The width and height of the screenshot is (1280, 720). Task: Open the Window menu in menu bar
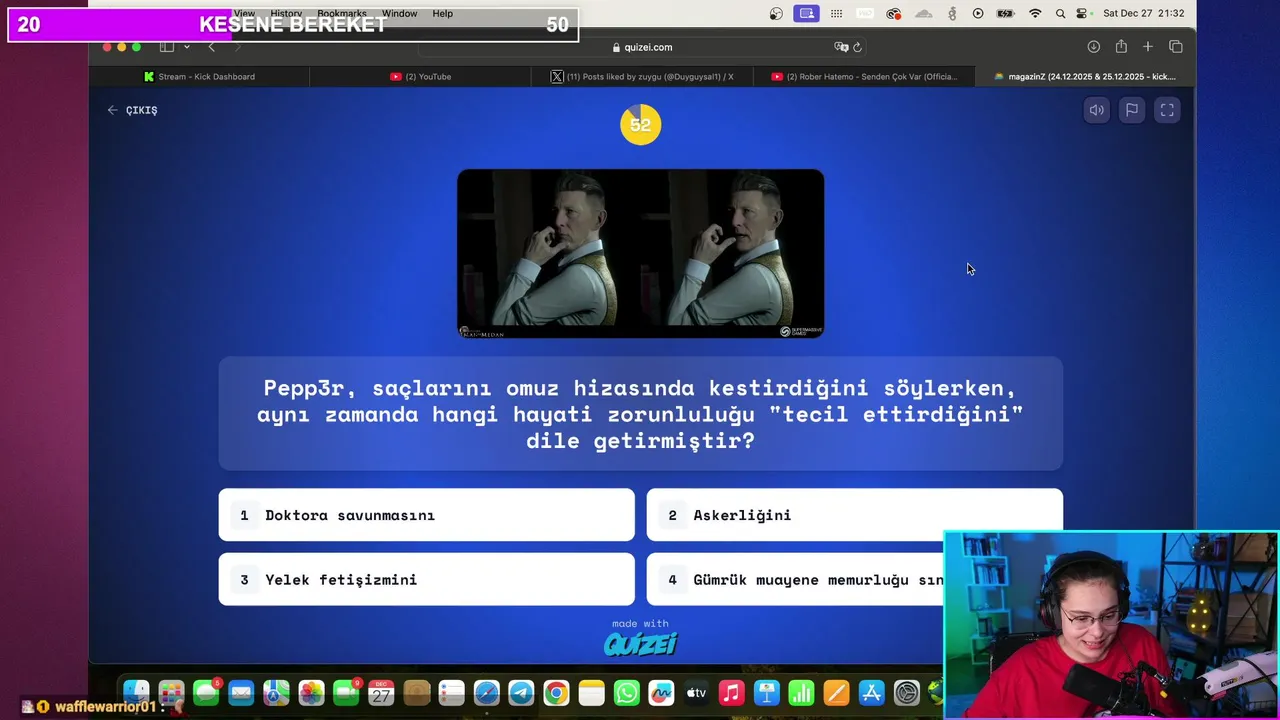tap(399, 13)
